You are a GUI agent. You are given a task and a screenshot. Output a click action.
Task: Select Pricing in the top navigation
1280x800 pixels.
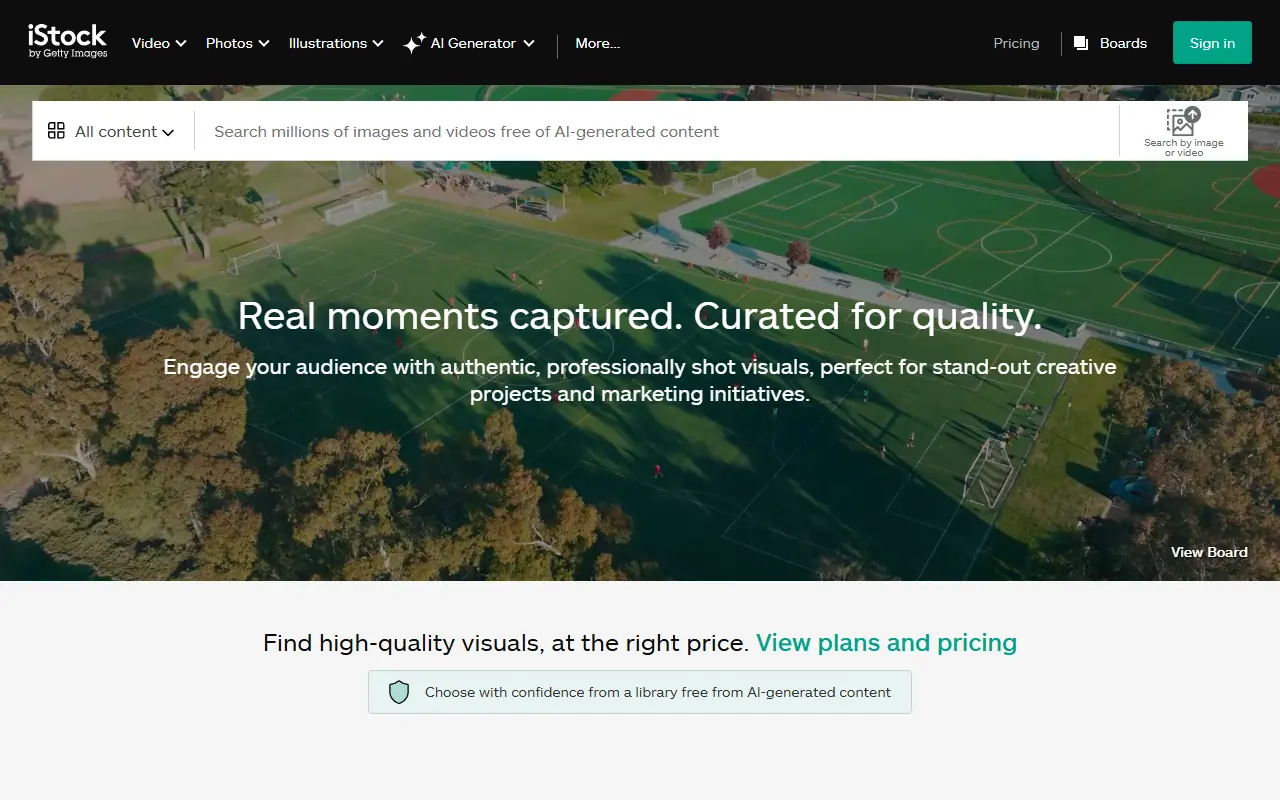[x=1016, y=43]
